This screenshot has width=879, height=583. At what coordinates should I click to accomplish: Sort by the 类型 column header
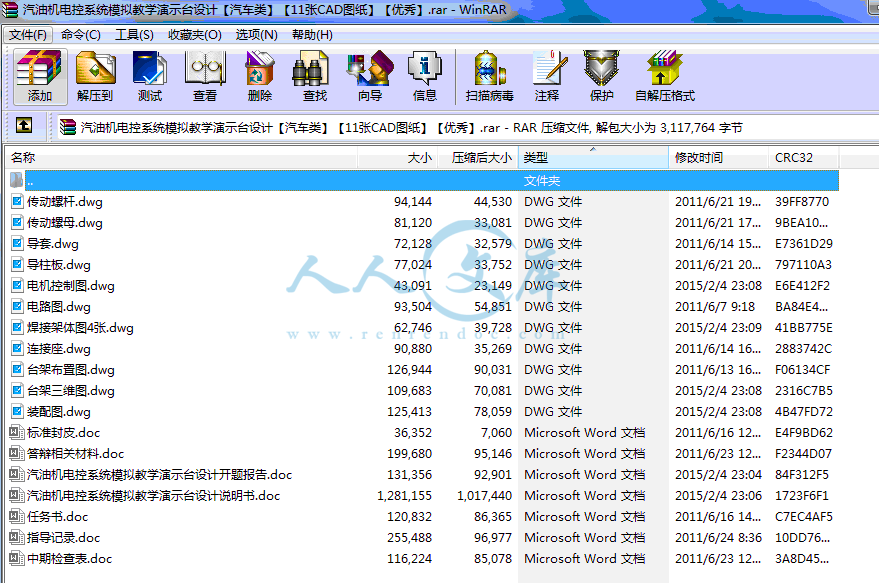593,158
